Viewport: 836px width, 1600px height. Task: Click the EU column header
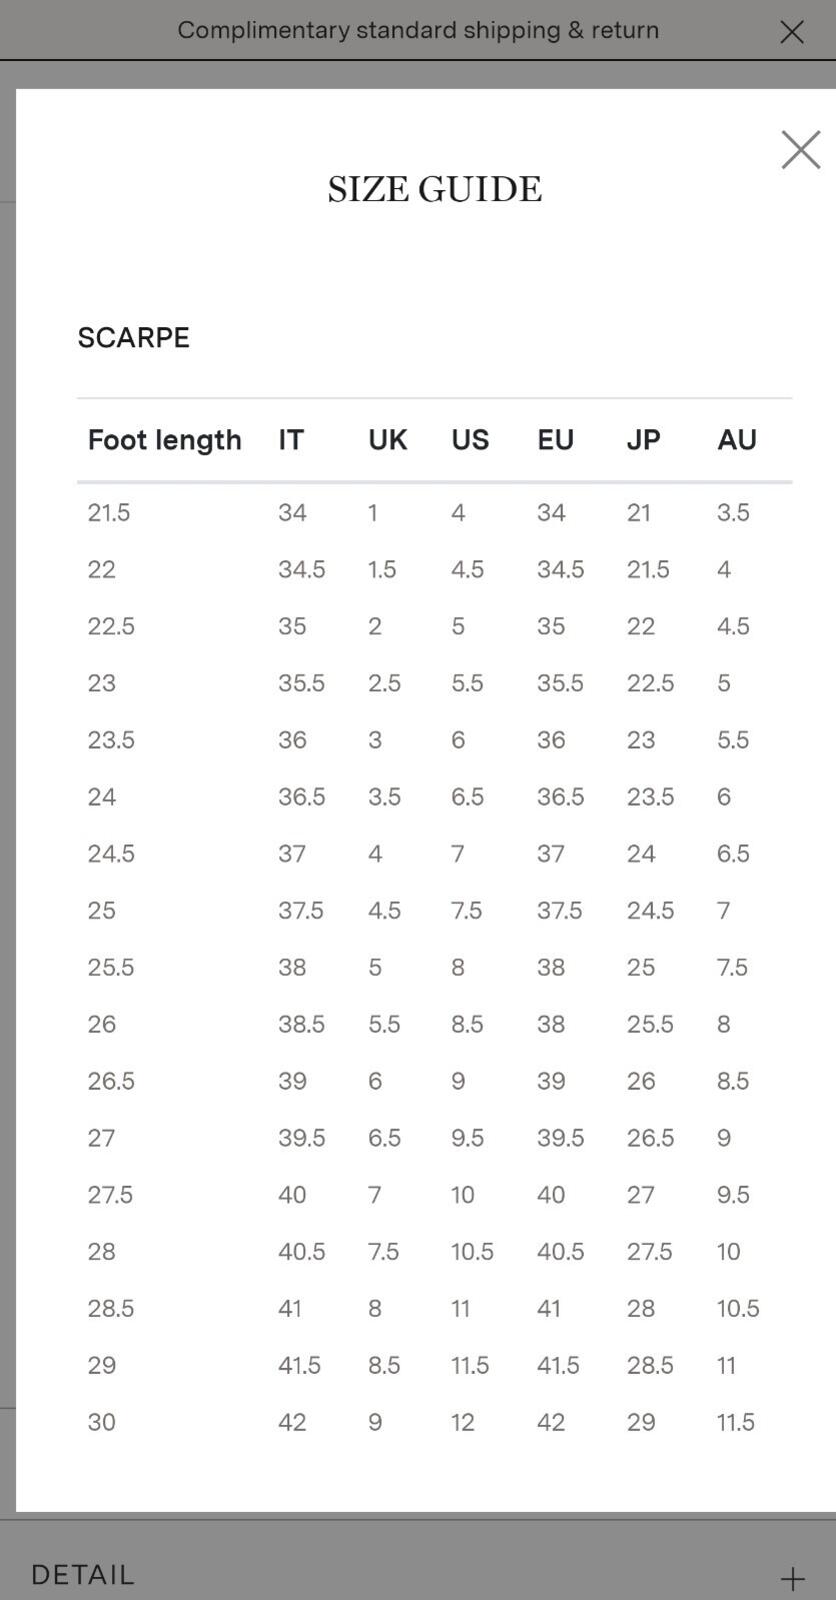[556, 440]
